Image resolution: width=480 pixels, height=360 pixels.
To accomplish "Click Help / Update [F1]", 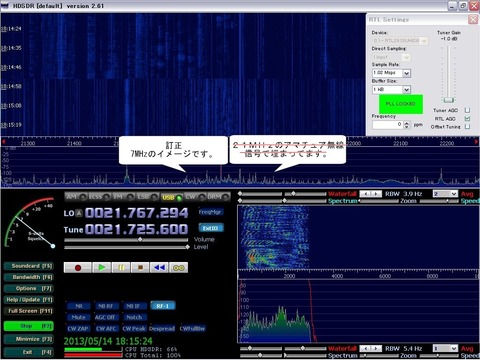I will pos(28,300).
